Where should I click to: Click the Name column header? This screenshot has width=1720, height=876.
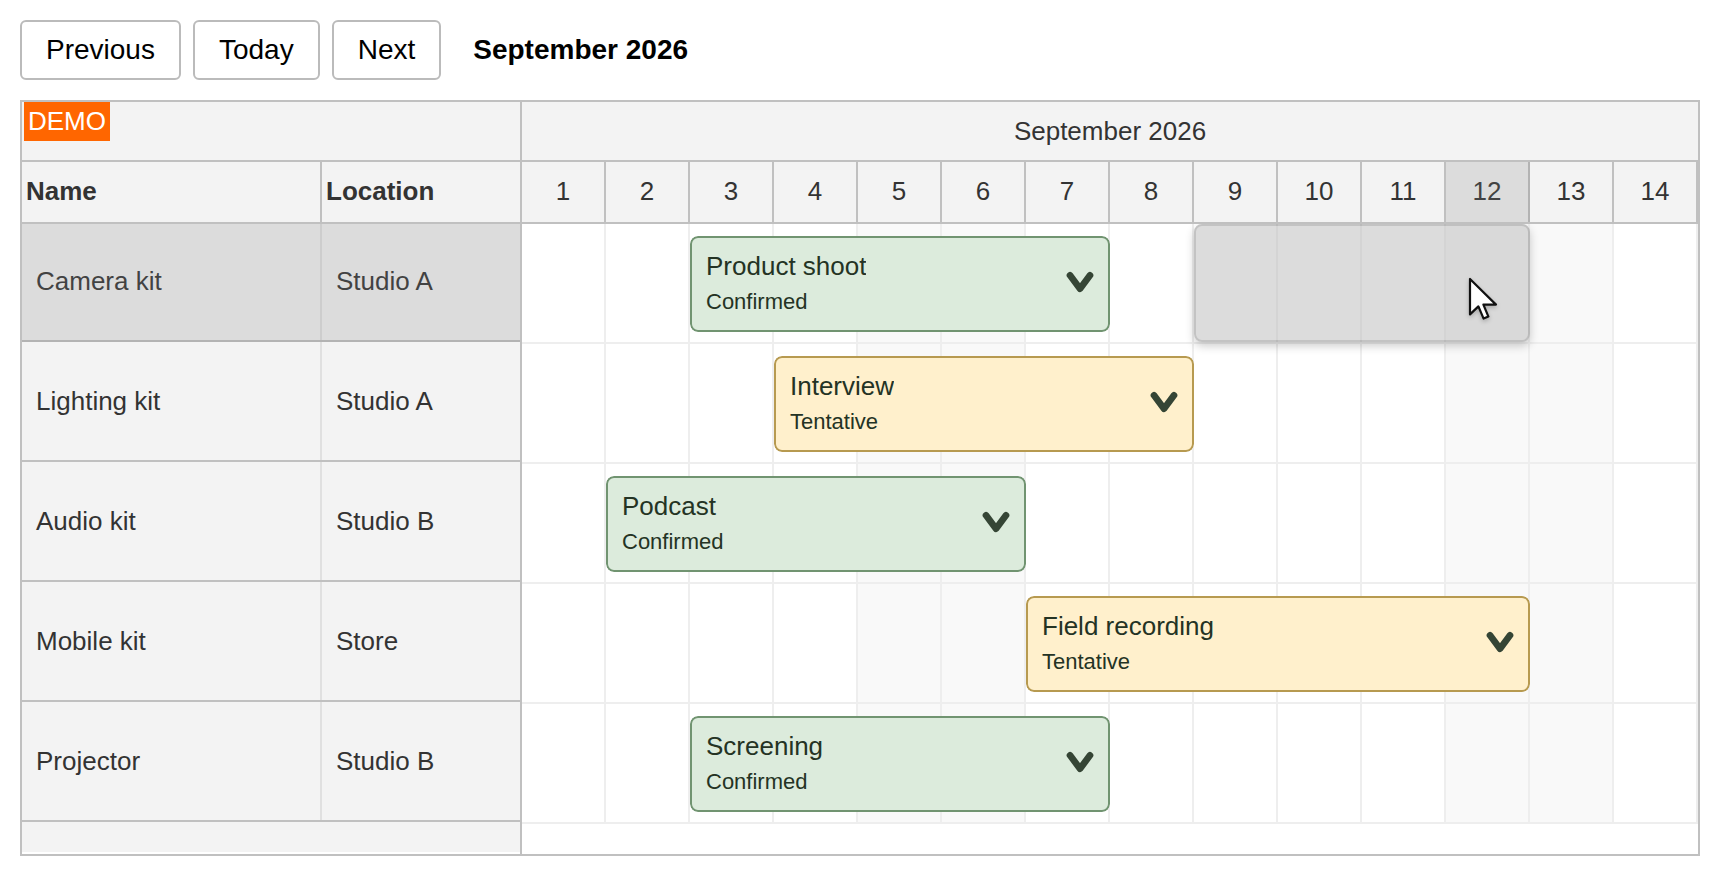(171, 192)
